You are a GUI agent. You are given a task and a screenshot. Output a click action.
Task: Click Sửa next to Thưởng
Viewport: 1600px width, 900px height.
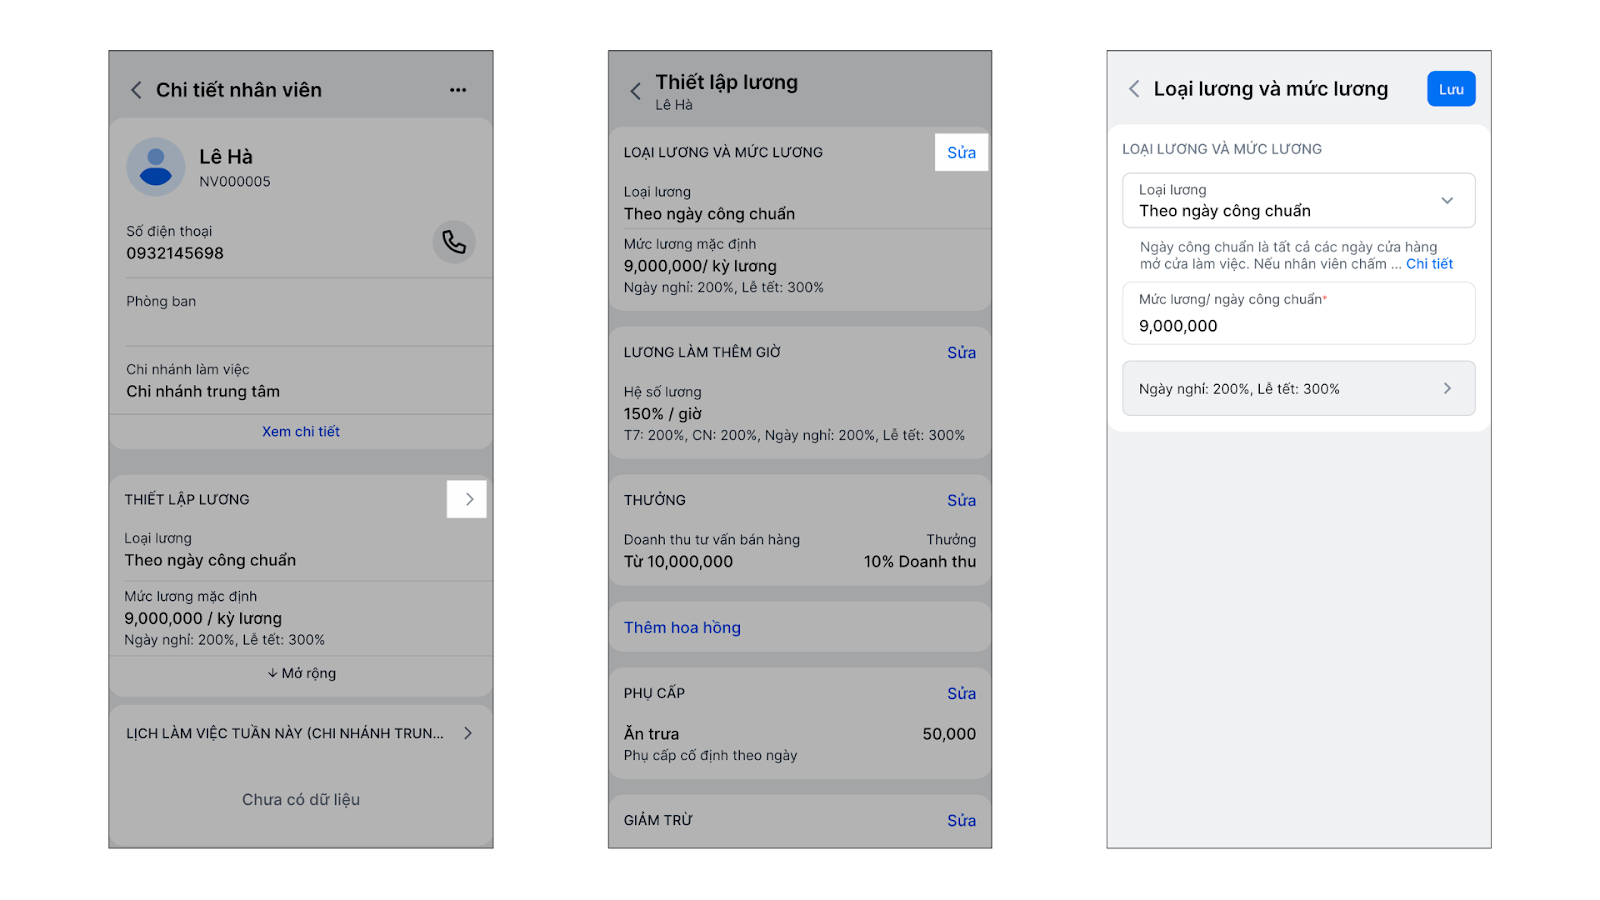click(x=961, y=501)
